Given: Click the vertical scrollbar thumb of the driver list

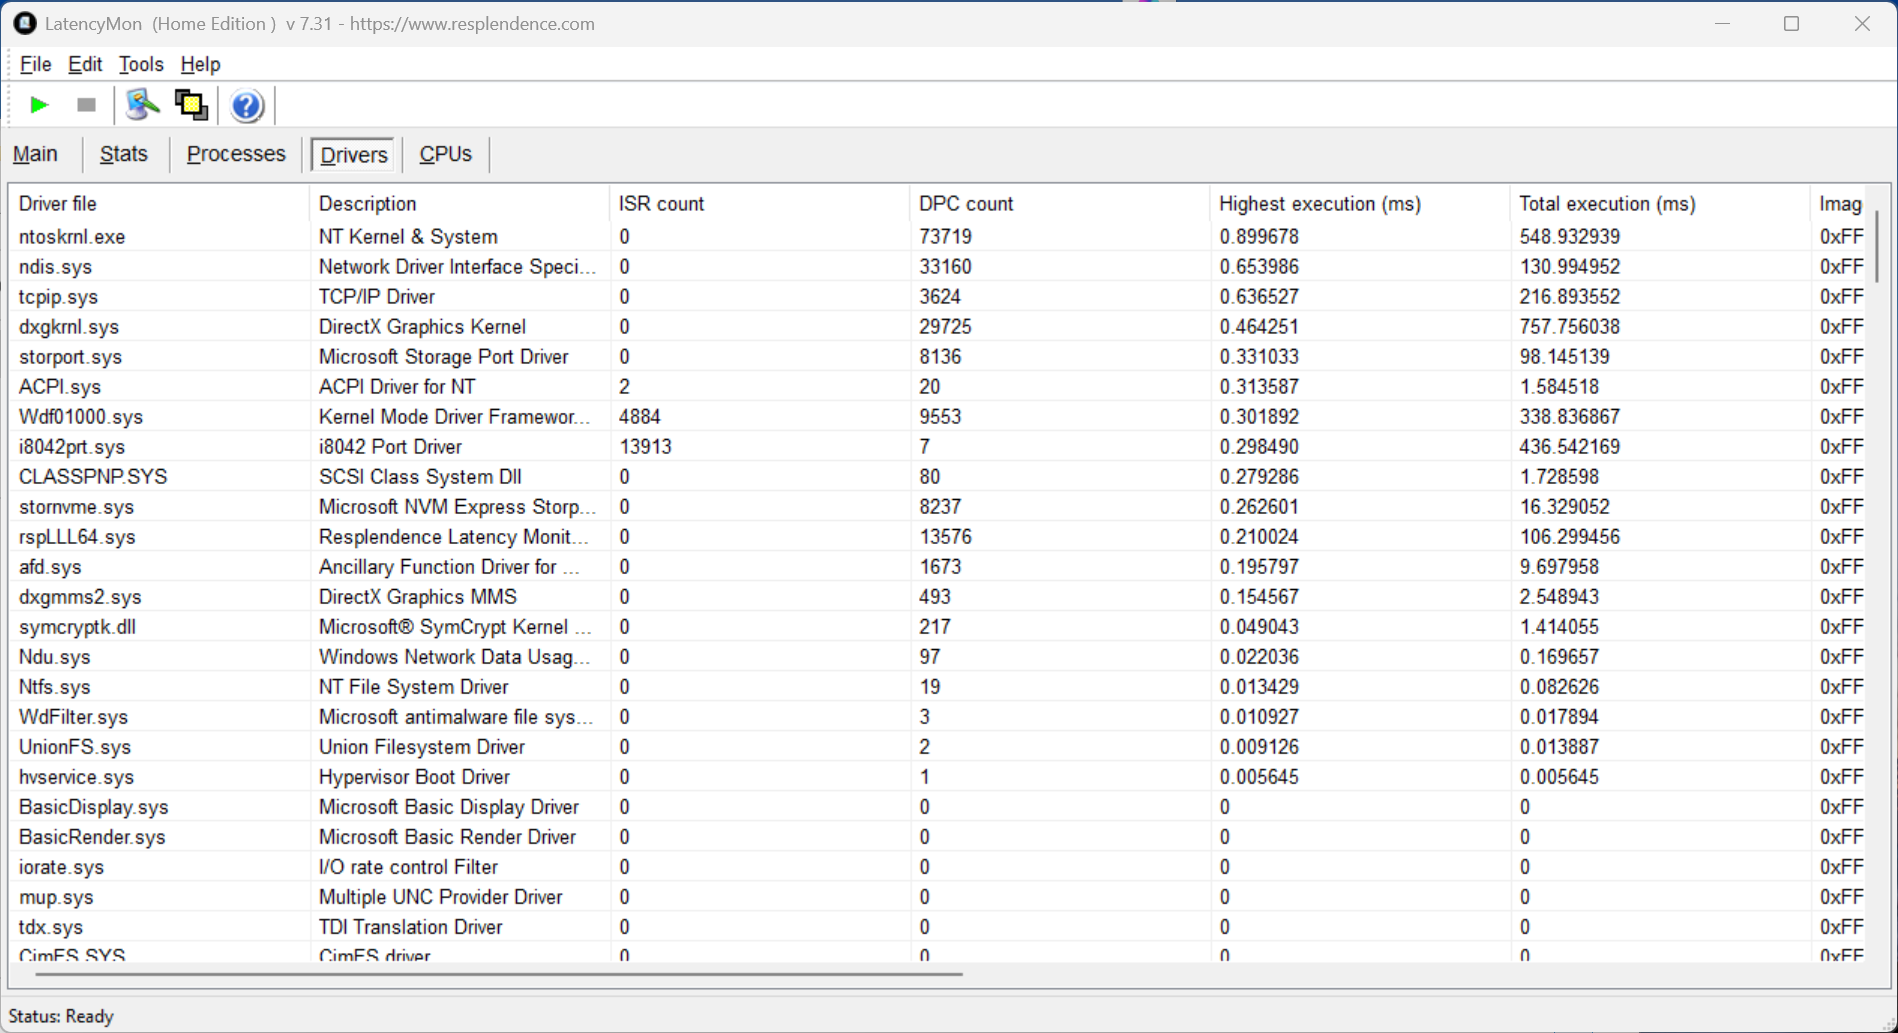Looking at the screenshot, I should pyautogui.click(x=1877, y=246).
